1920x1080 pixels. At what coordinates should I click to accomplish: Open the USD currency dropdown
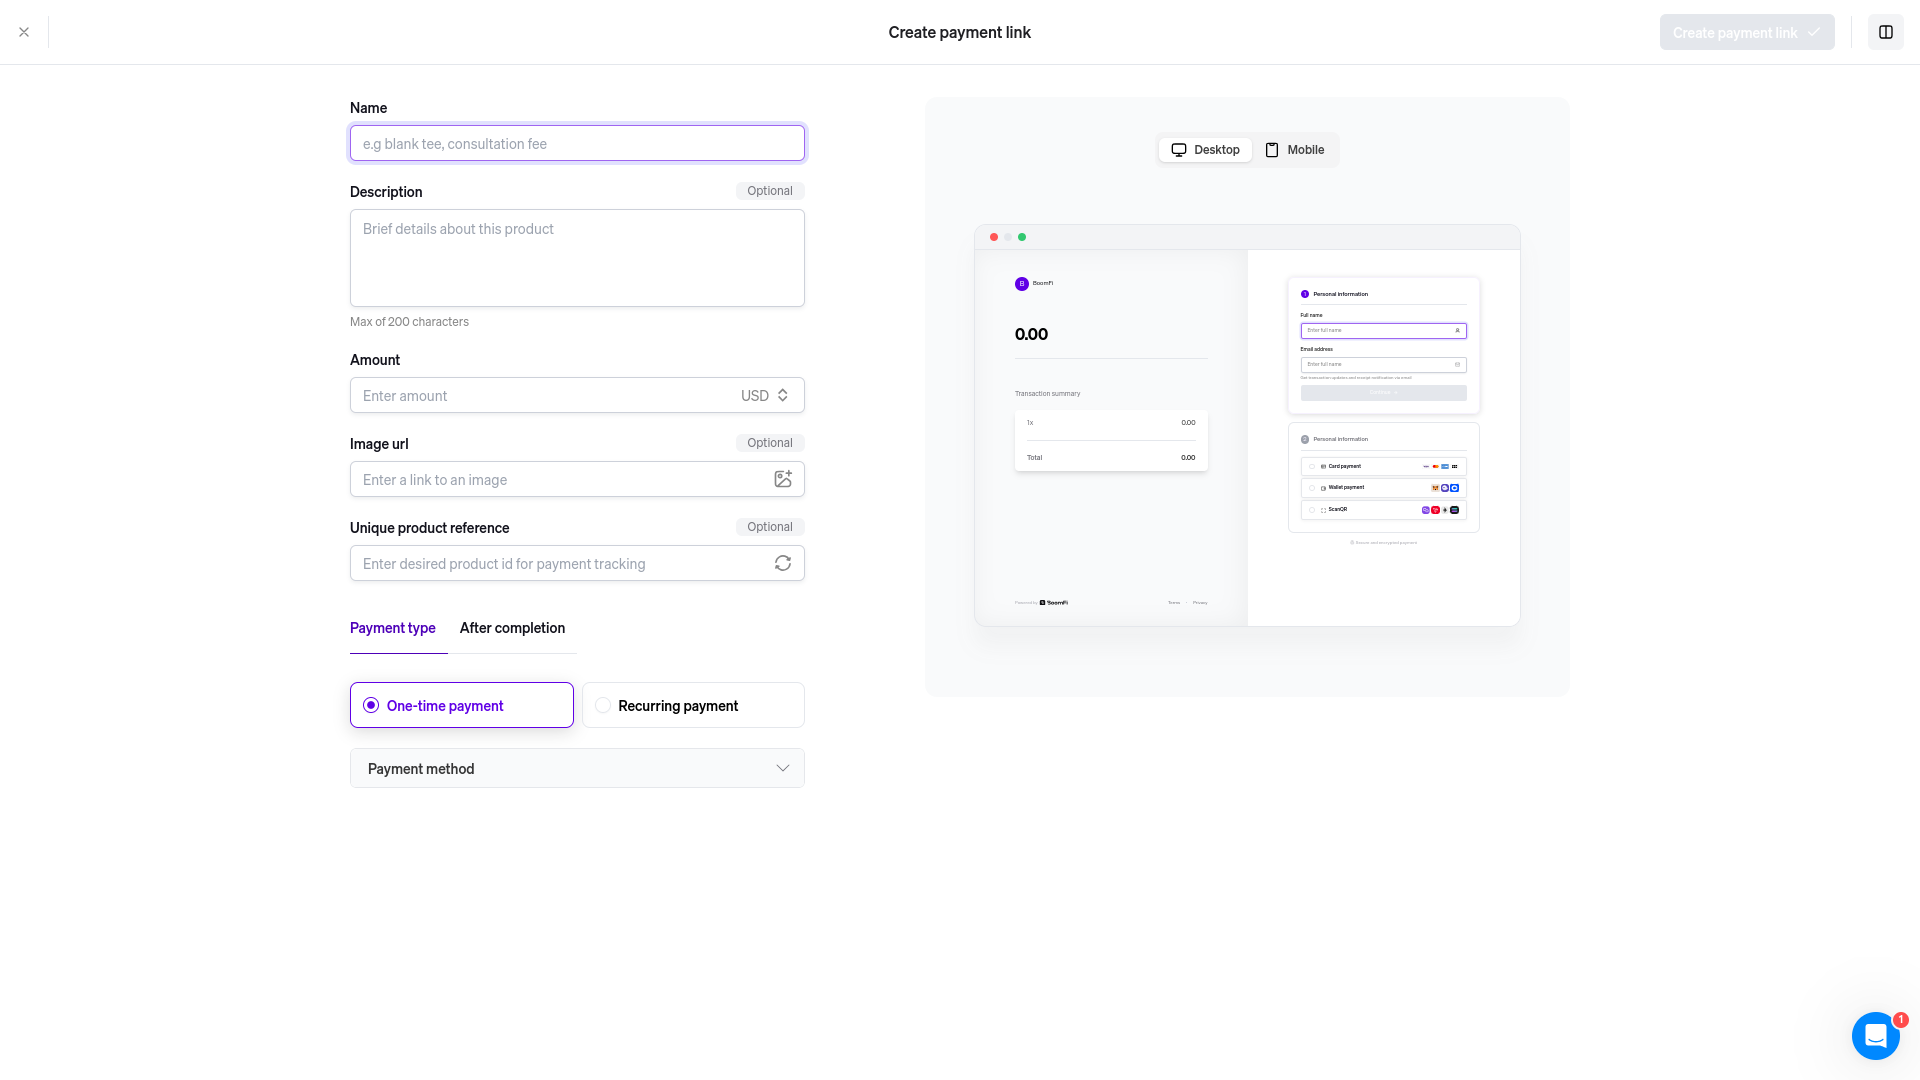click(x=765, y=395)
